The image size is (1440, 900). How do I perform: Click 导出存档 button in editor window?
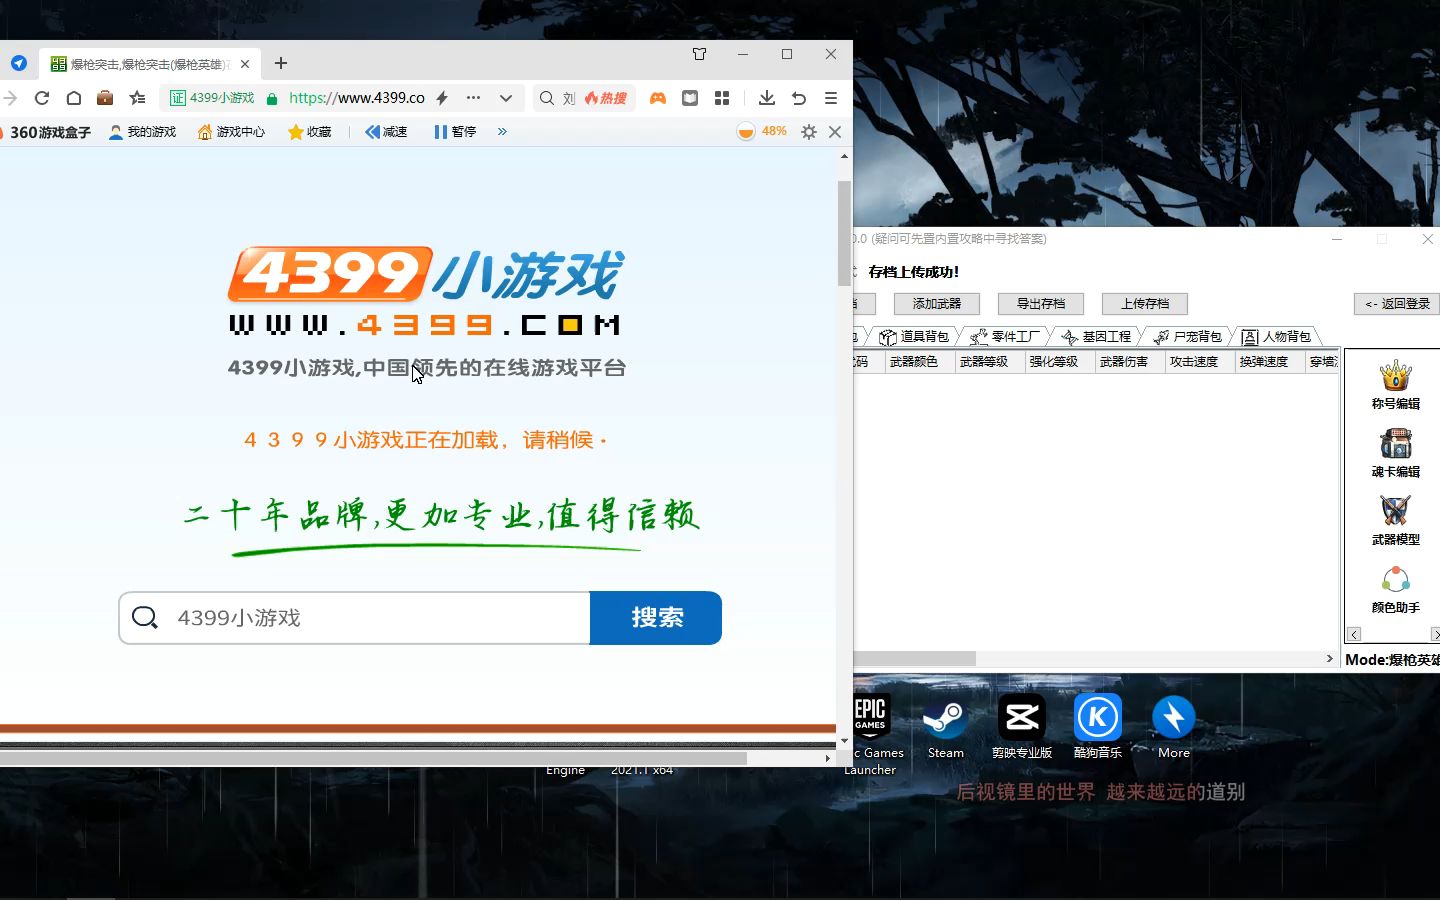coord(1041,304)
